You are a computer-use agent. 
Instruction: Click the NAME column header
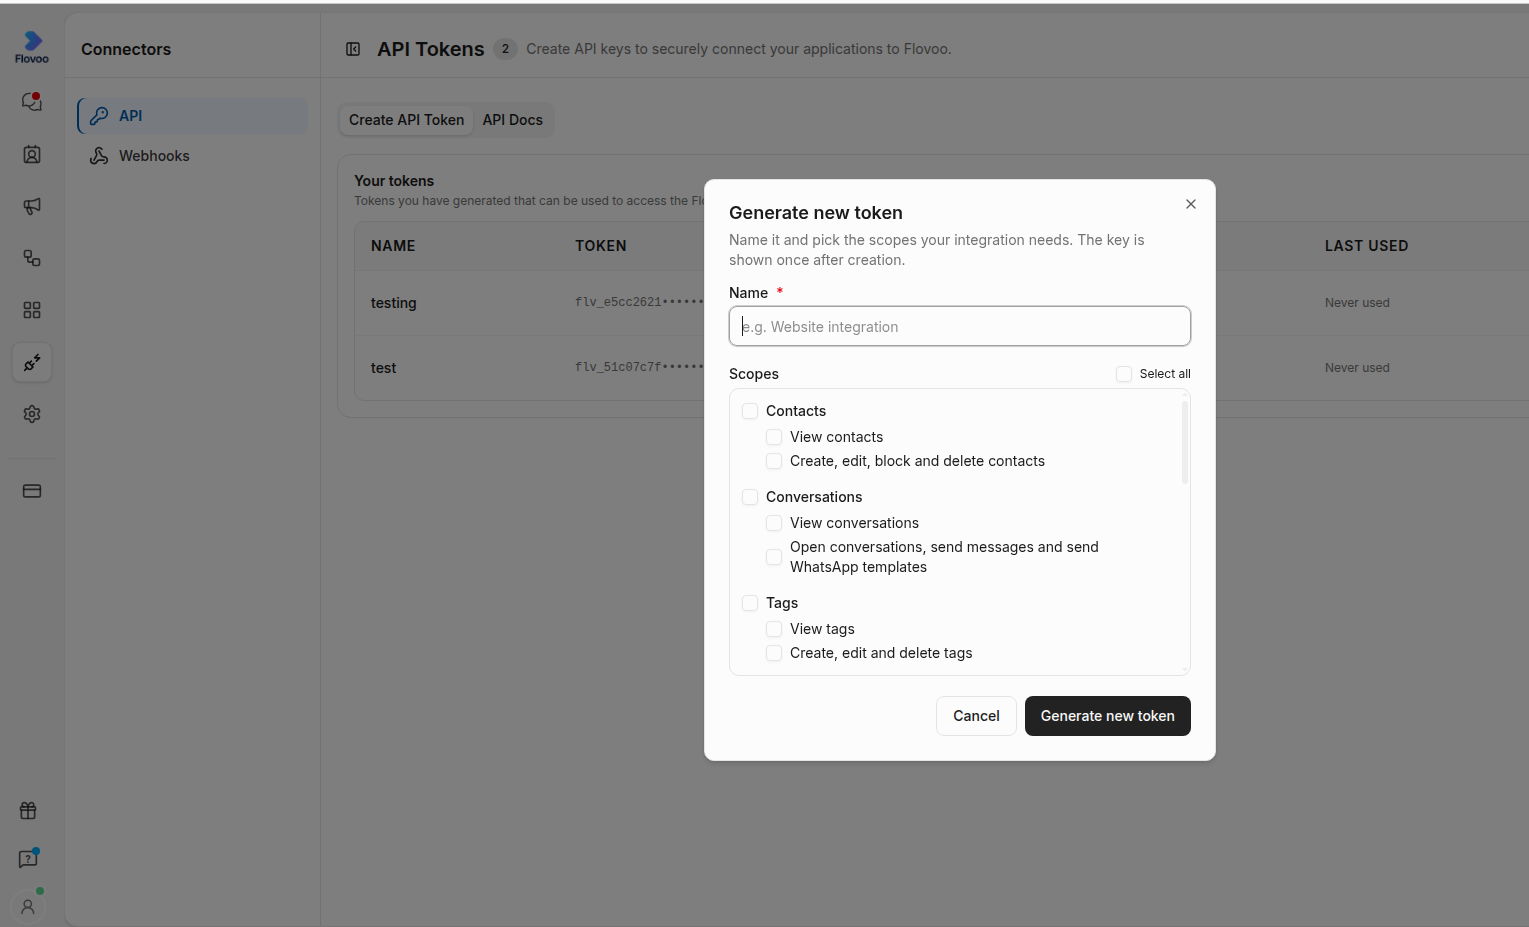click(393, 246)
